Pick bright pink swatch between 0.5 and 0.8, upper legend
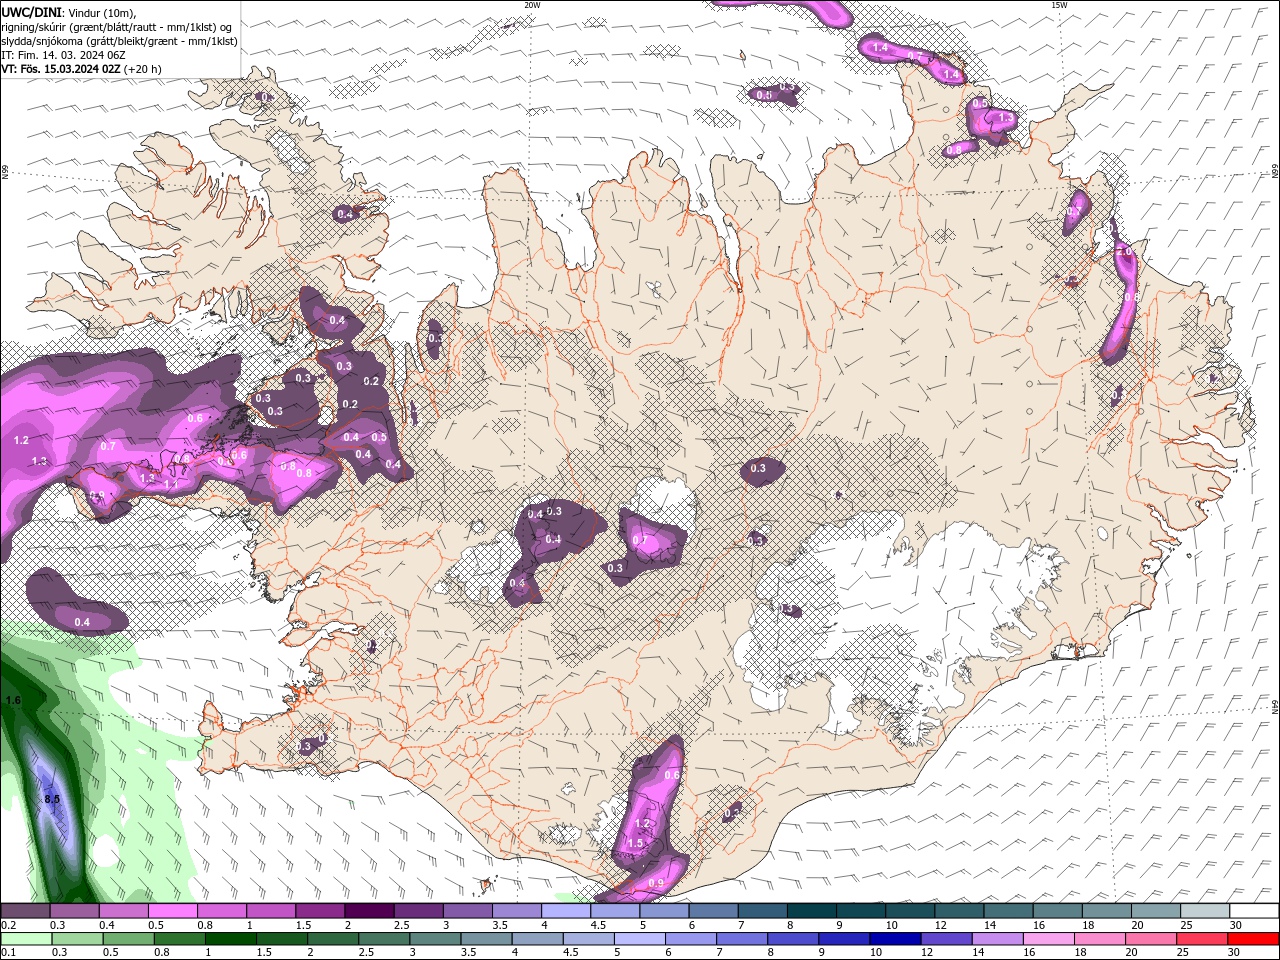Image resolution: width=1280 pixels, height=960 pixels. [x=172, y=911]
